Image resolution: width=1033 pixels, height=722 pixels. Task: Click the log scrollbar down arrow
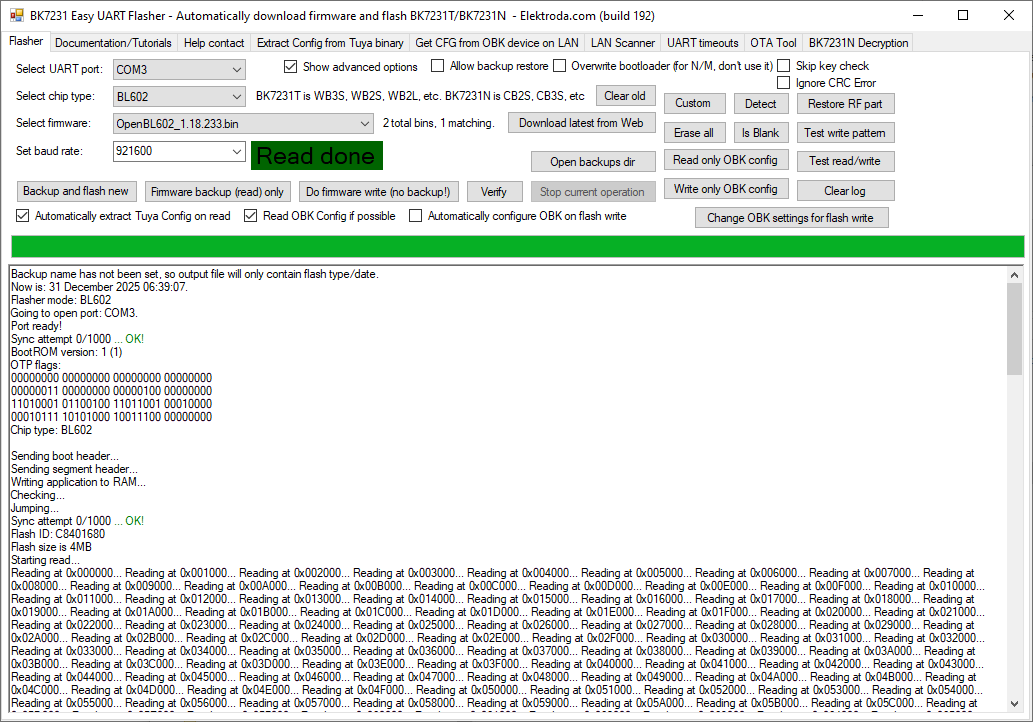(x=1015, y=704)
